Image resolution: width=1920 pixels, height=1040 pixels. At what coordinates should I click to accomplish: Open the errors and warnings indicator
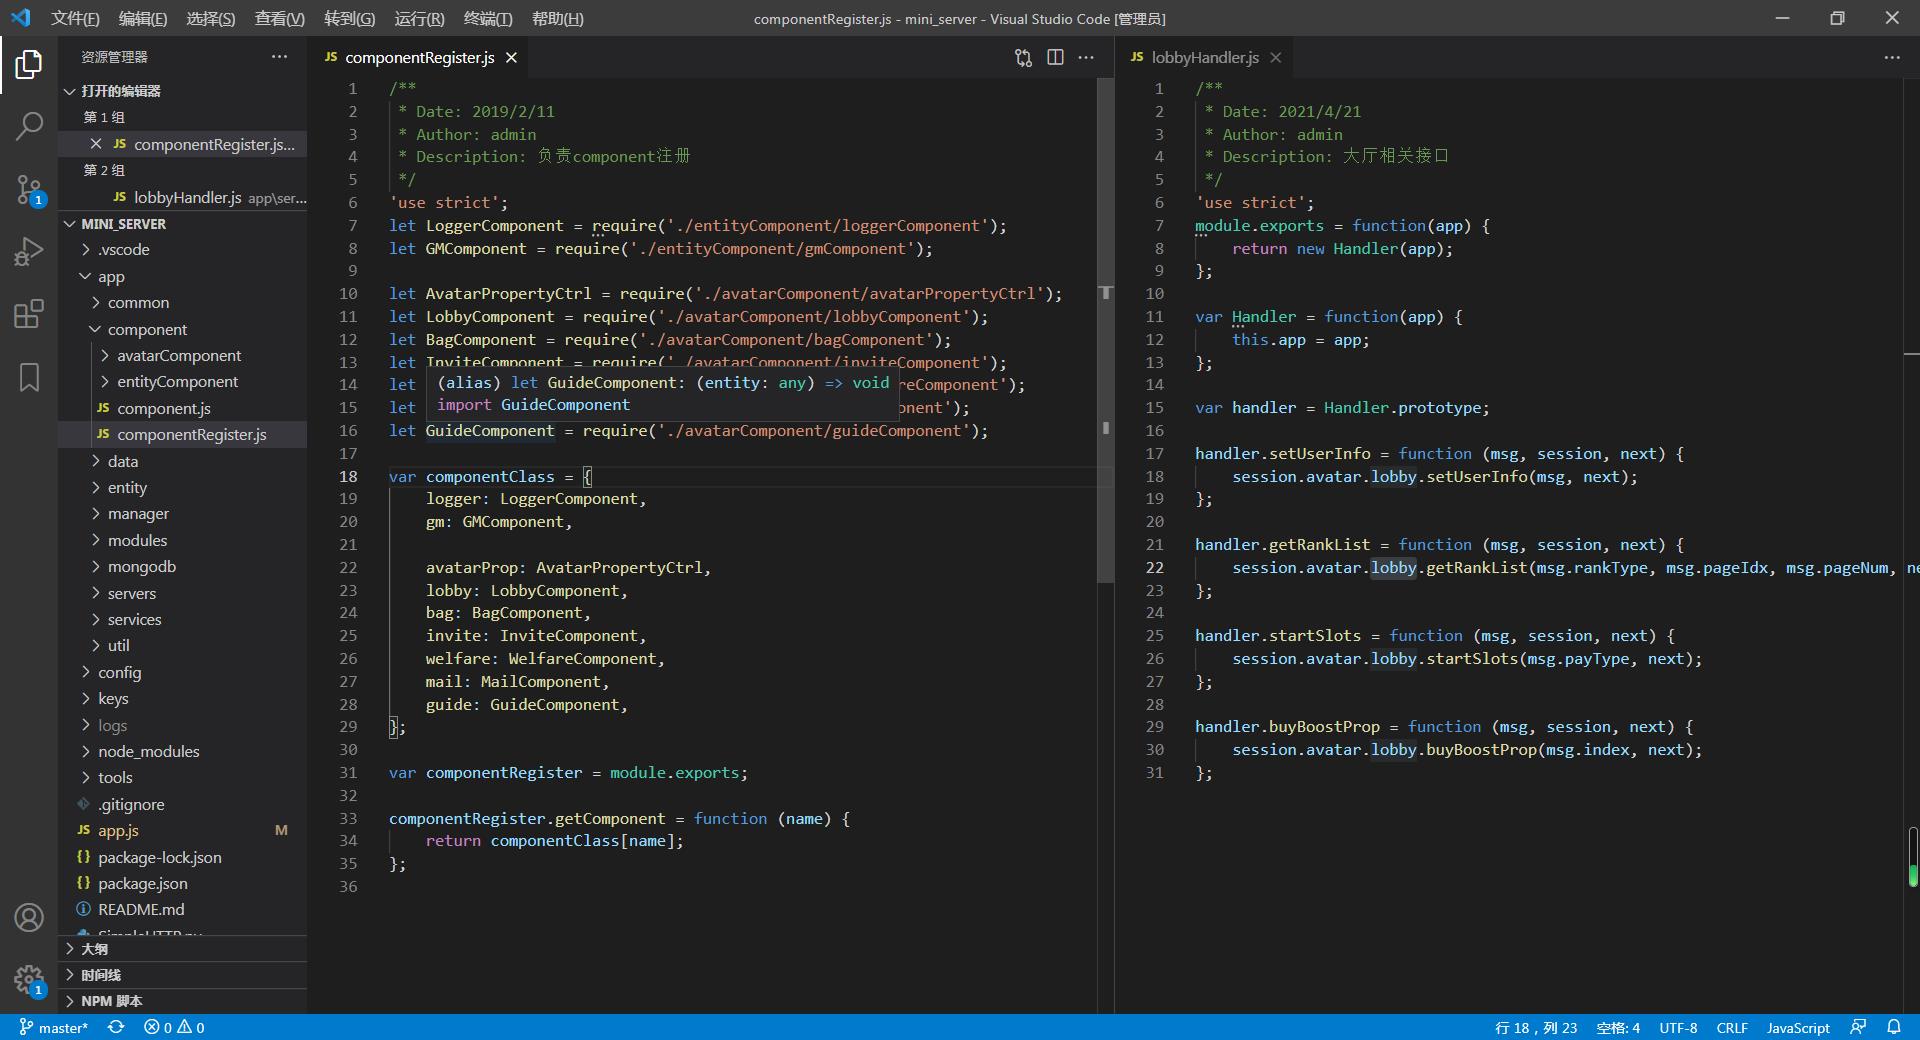[174, 1027]
